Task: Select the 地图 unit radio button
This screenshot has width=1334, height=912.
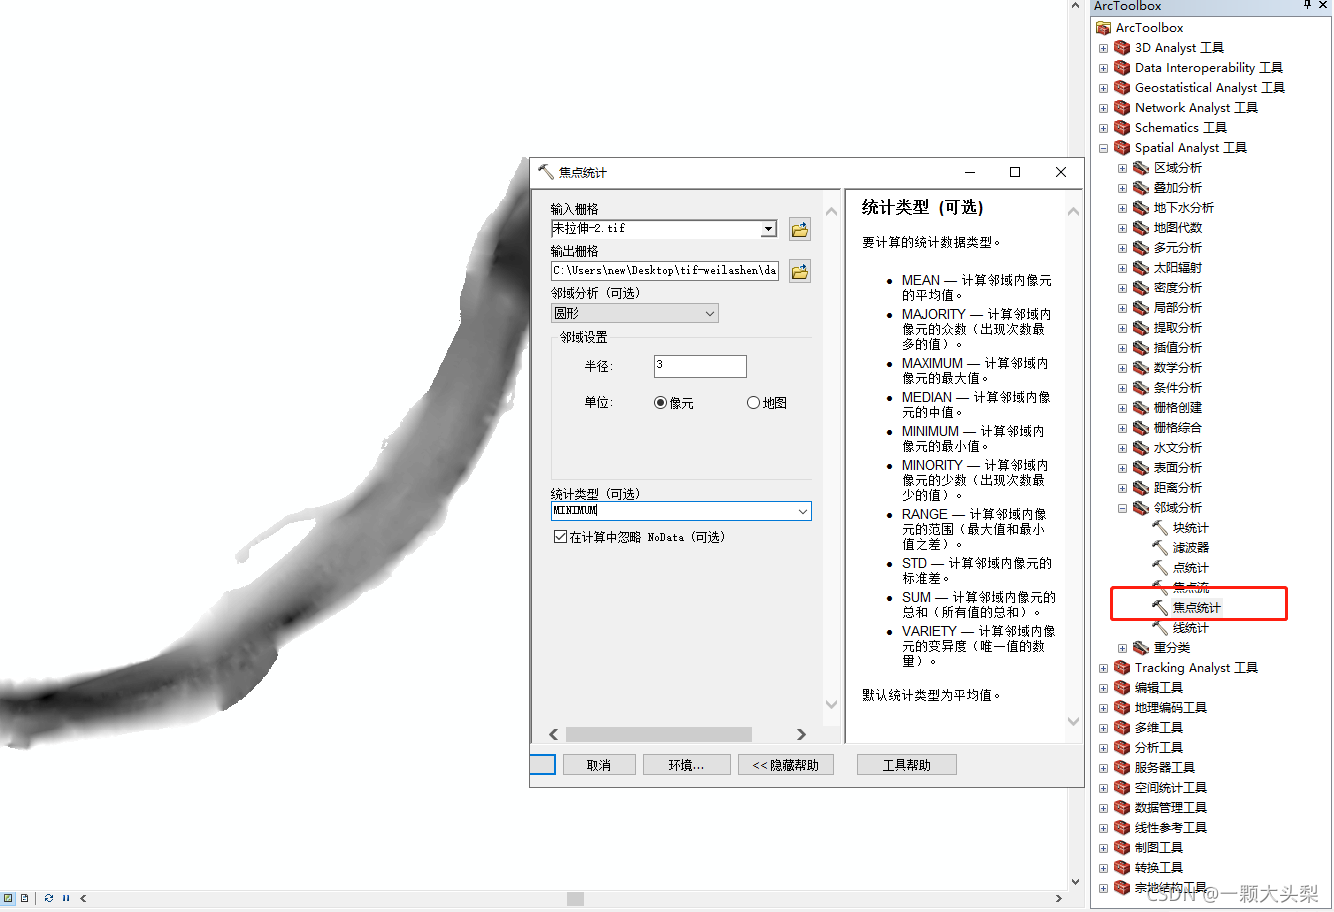Action: pyautogui.click(x=751, y=402)
